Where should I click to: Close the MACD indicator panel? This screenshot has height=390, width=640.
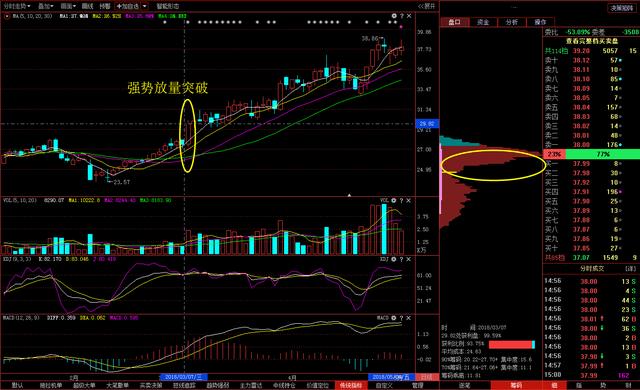(409, 317)
